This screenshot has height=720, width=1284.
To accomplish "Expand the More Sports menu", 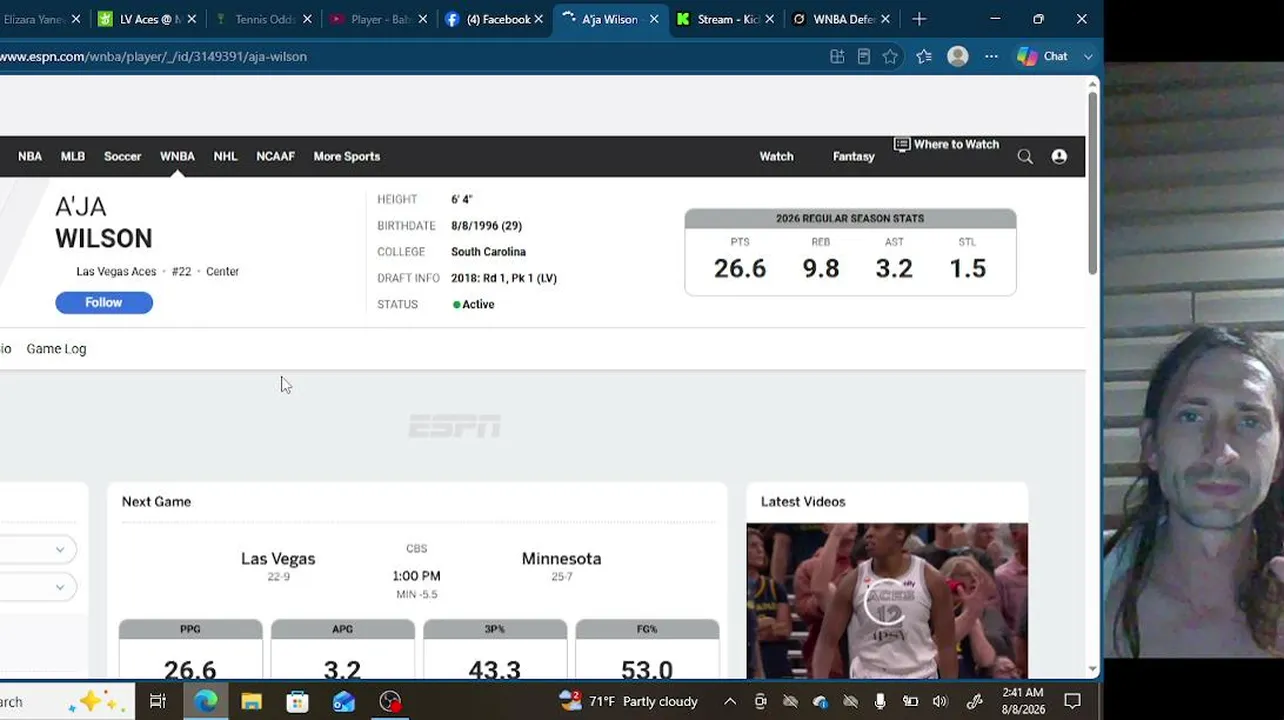I will click(346, 156).
